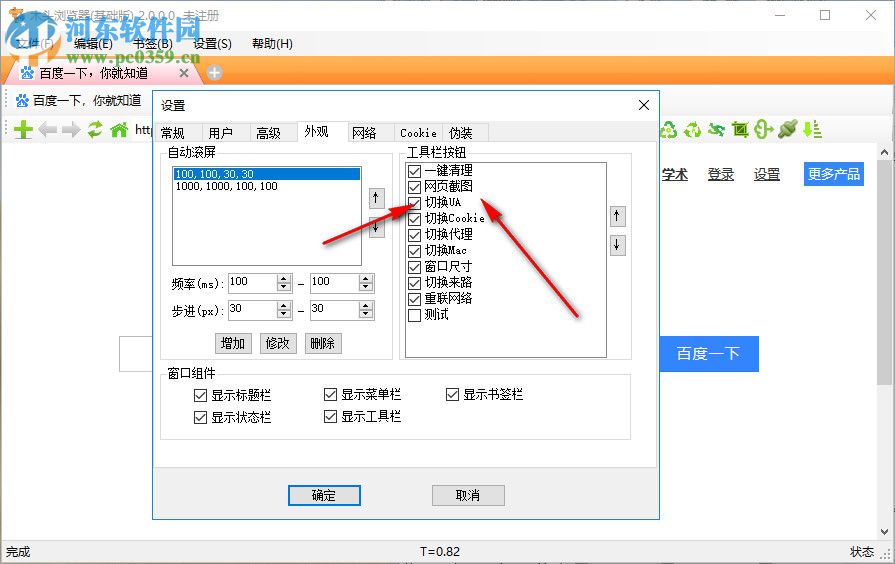Click stepper arrows of second 步进 field
This screenshot has height=564, width=895.
tap(366, 310)
